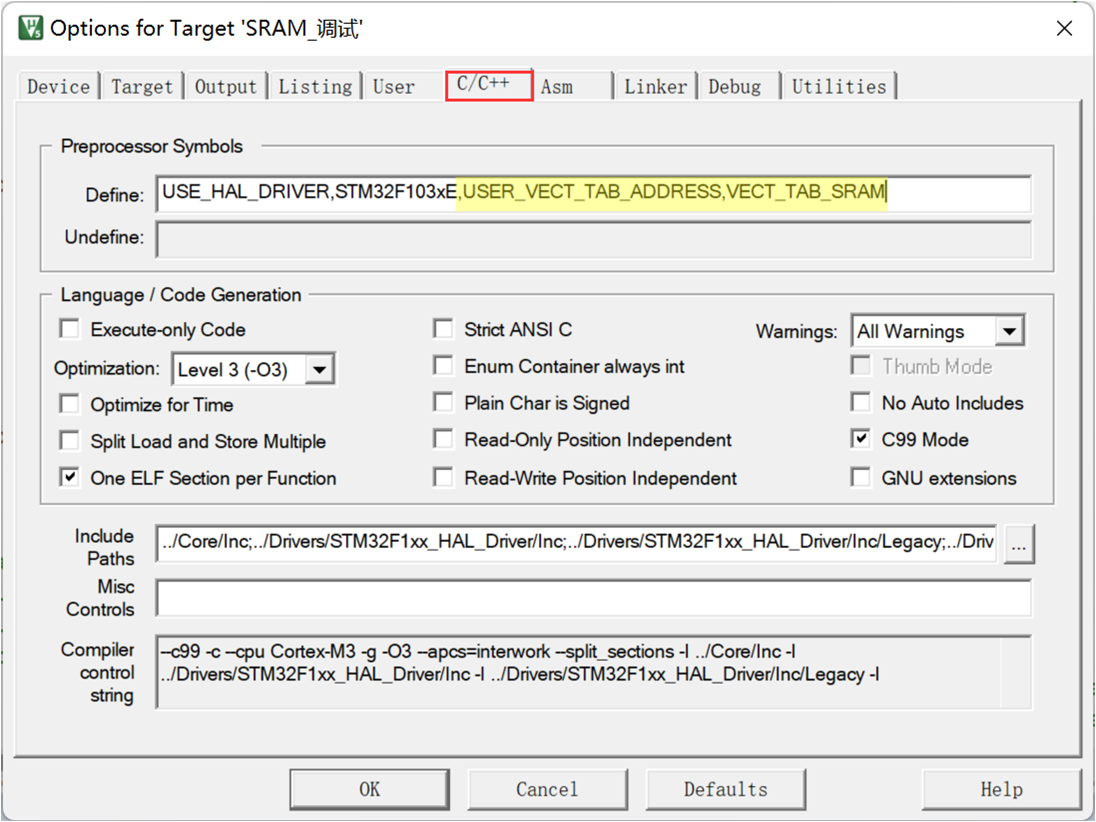Toggle One ELF Section per Function
This screenshot has height=822, width=1096.
70,478
